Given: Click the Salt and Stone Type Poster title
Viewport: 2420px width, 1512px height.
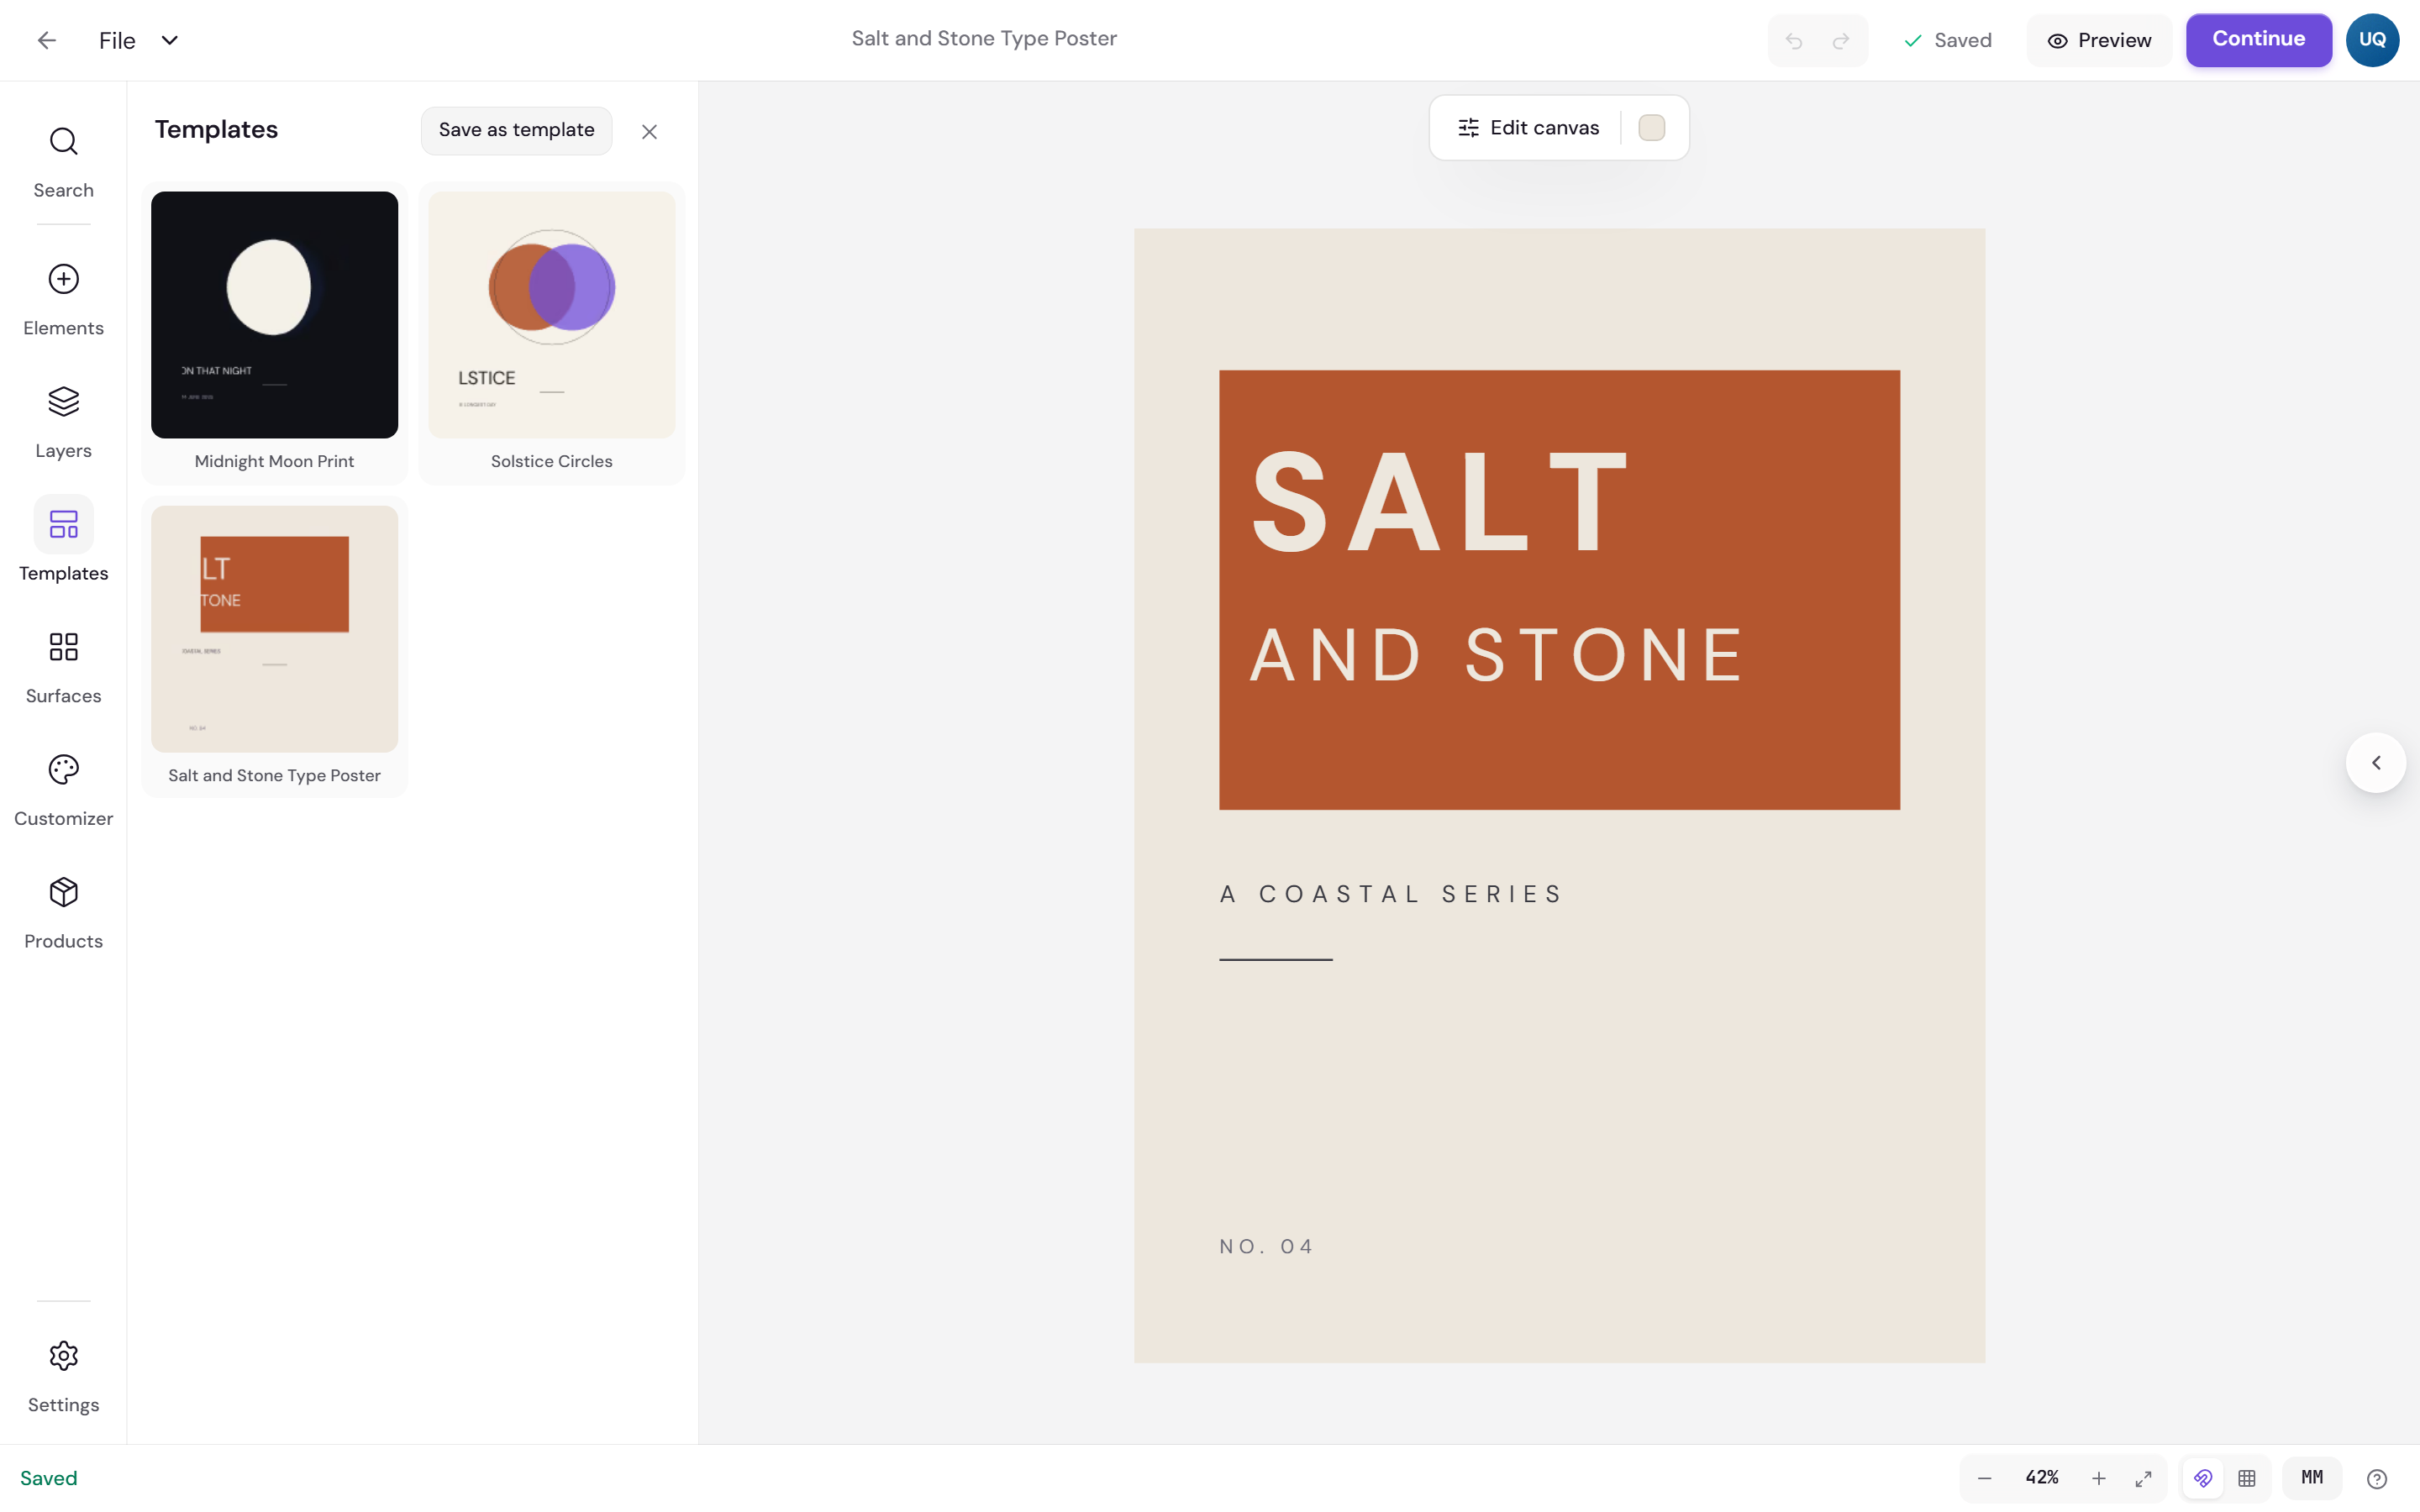Looking at the screenshot, I should [x=984, y=39].
